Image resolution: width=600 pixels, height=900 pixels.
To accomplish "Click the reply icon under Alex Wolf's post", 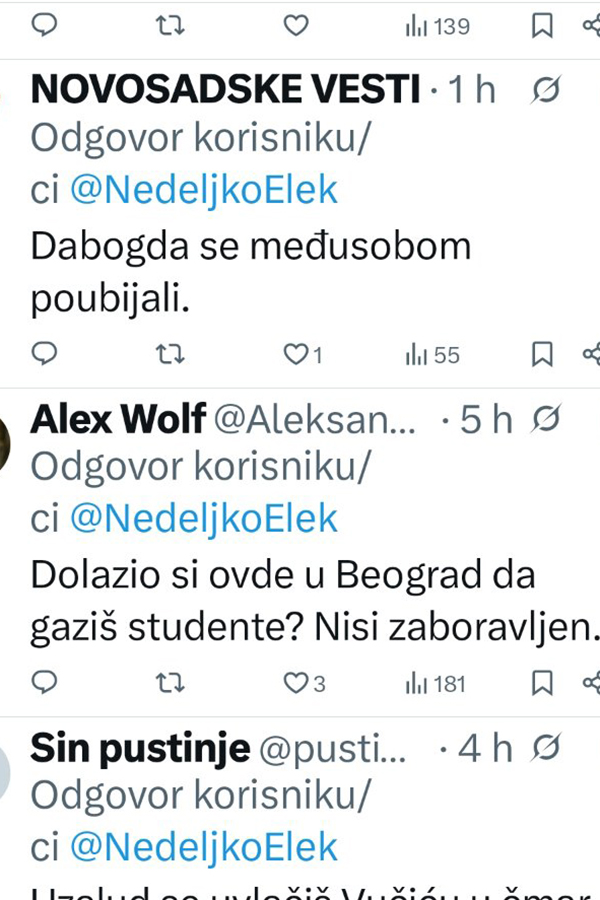I will [x=42, y=685].
